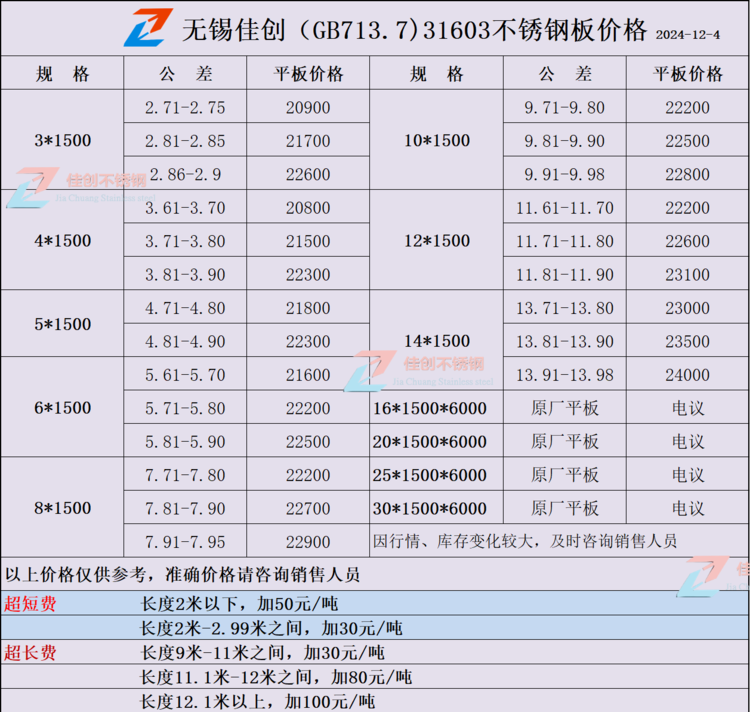Click price cell 20800

pyautogui.click(x=308, y=208)
